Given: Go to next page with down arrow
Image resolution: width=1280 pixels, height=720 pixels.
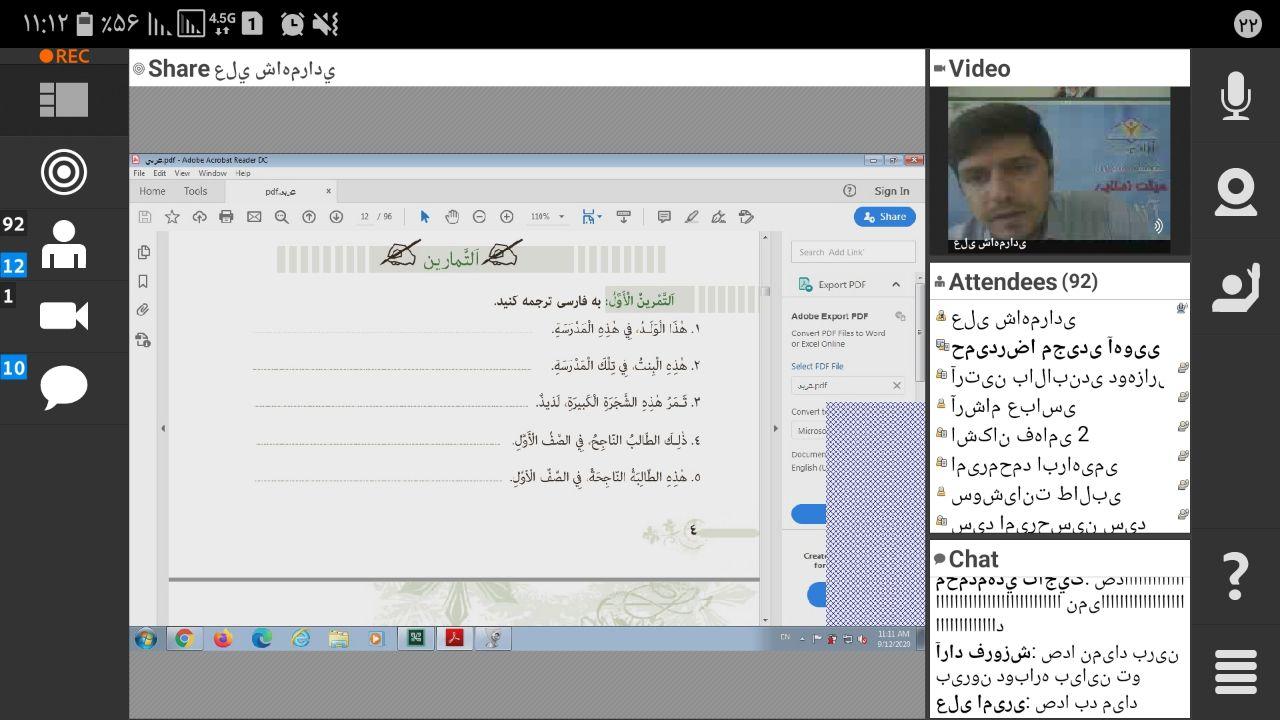Looking at the screenshot, I should [x=336, y=217].
